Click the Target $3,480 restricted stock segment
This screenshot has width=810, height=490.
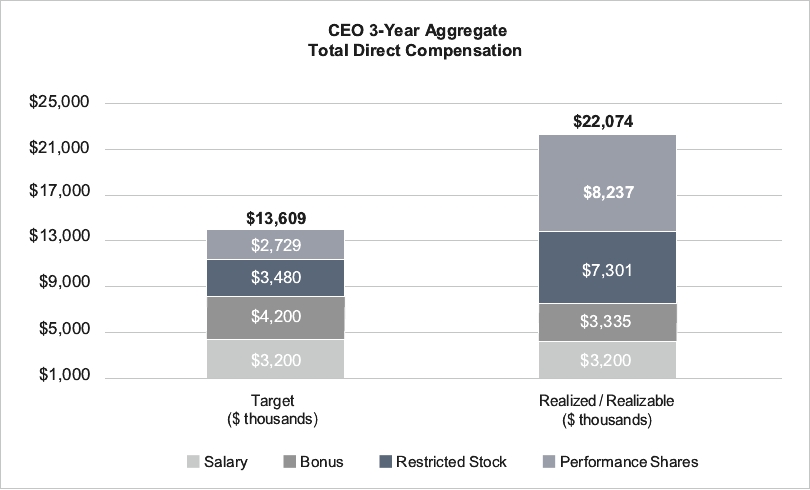[x=275, y=277]
